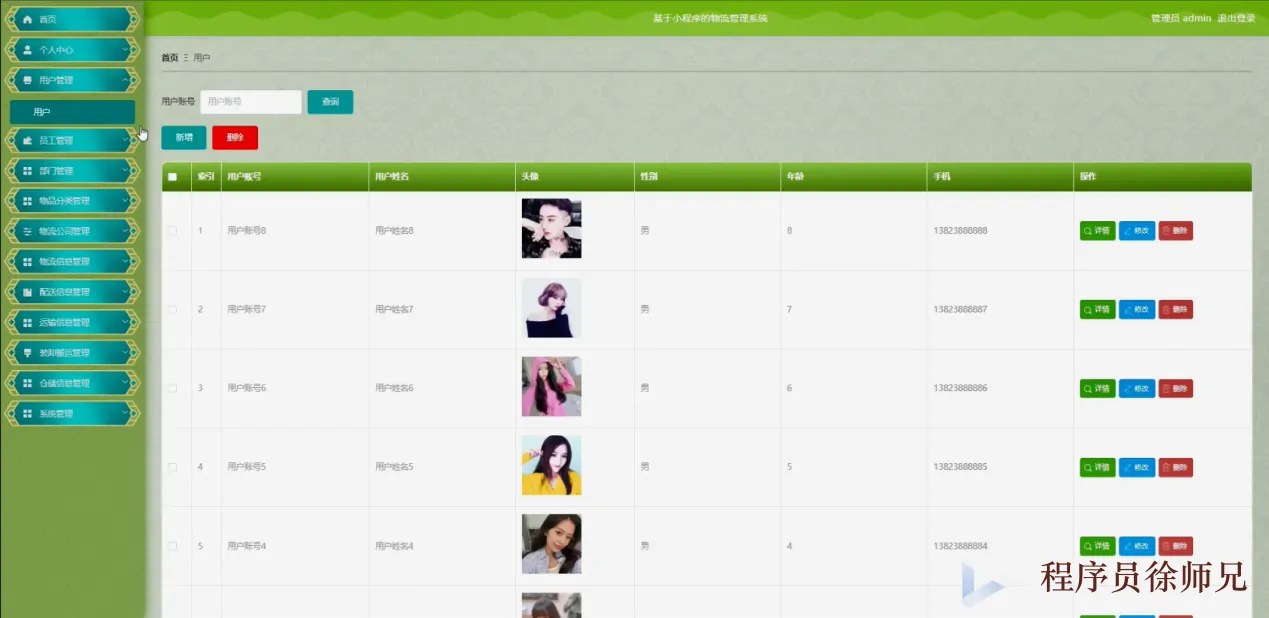Image resolution: width=1269 pixels, height=618 pixels.
Task: Check the checkbox for row 用户账号4
Action: (x=172, y=546)
